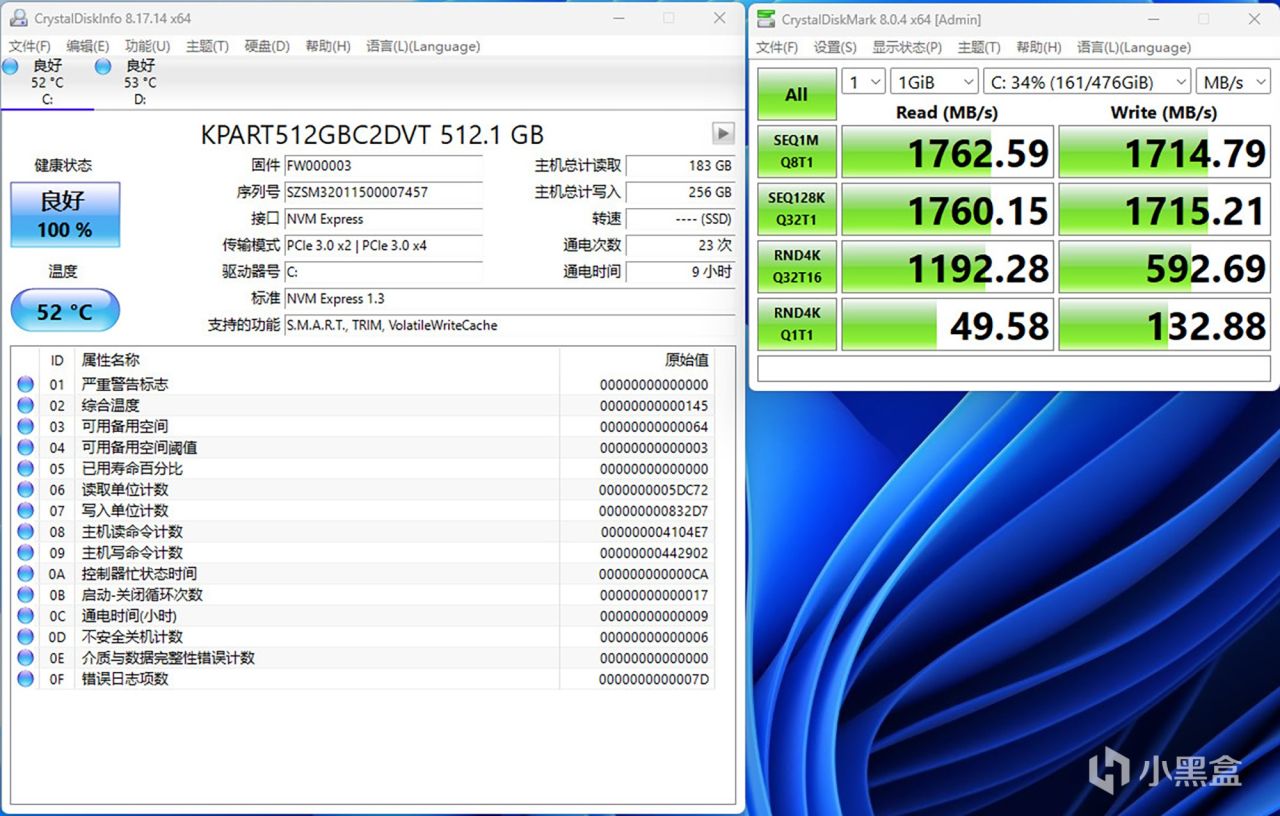
Task: Open the 1GiB test size dropdown
Action: pyautogui.click(x=934, y=82)
